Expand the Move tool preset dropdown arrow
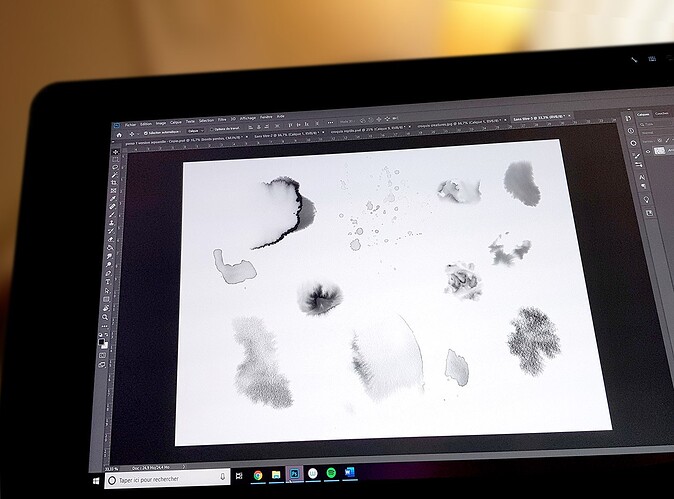The height and width of the screenshot is (499, 674). 138,134
